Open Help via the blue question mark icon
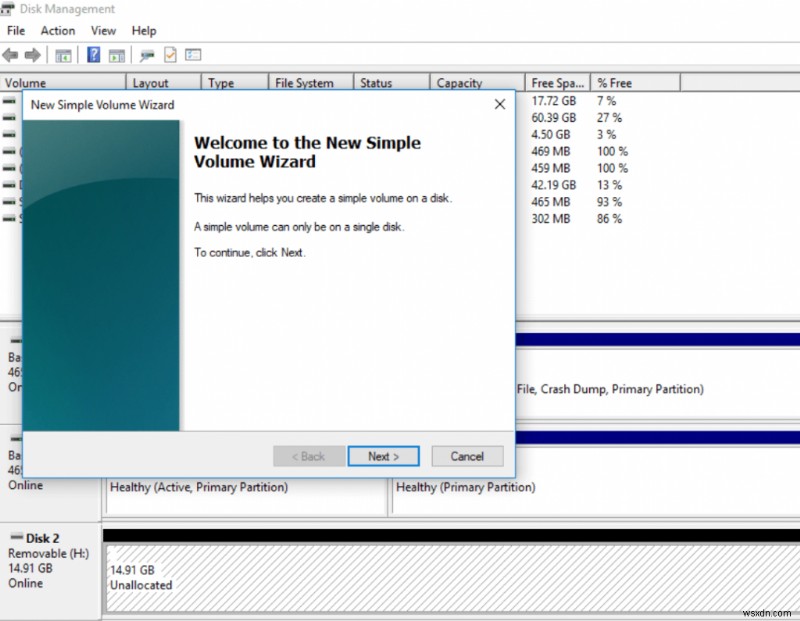 click(x=93, y=55)
